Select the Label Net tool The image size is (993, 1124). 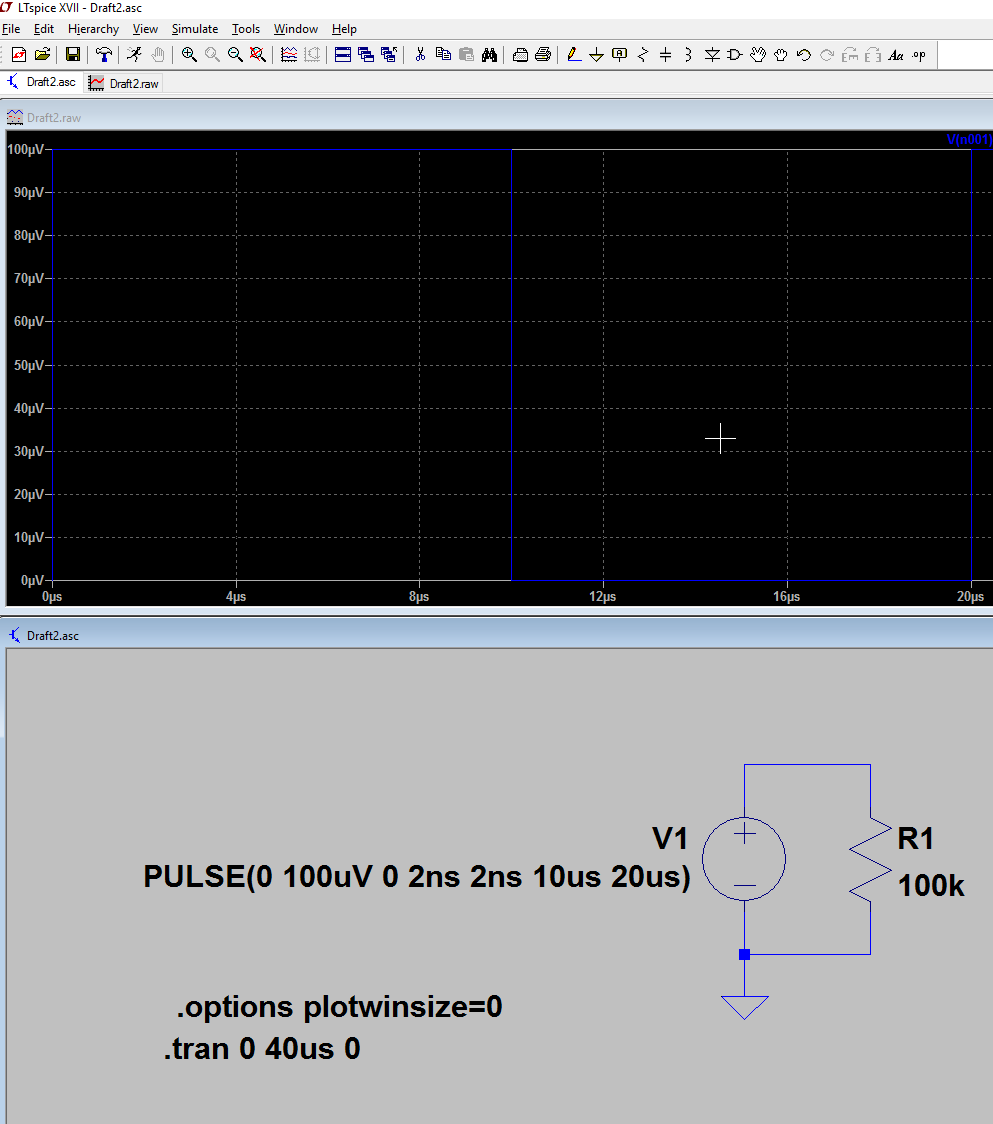[x=619, y=54]
